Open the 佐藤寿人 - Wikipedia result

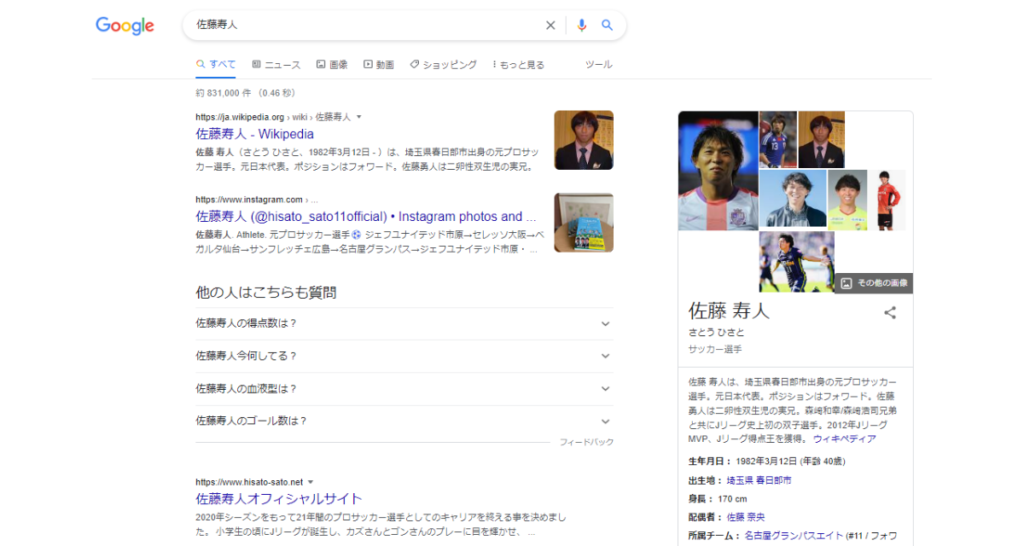(x=255, y=134)
